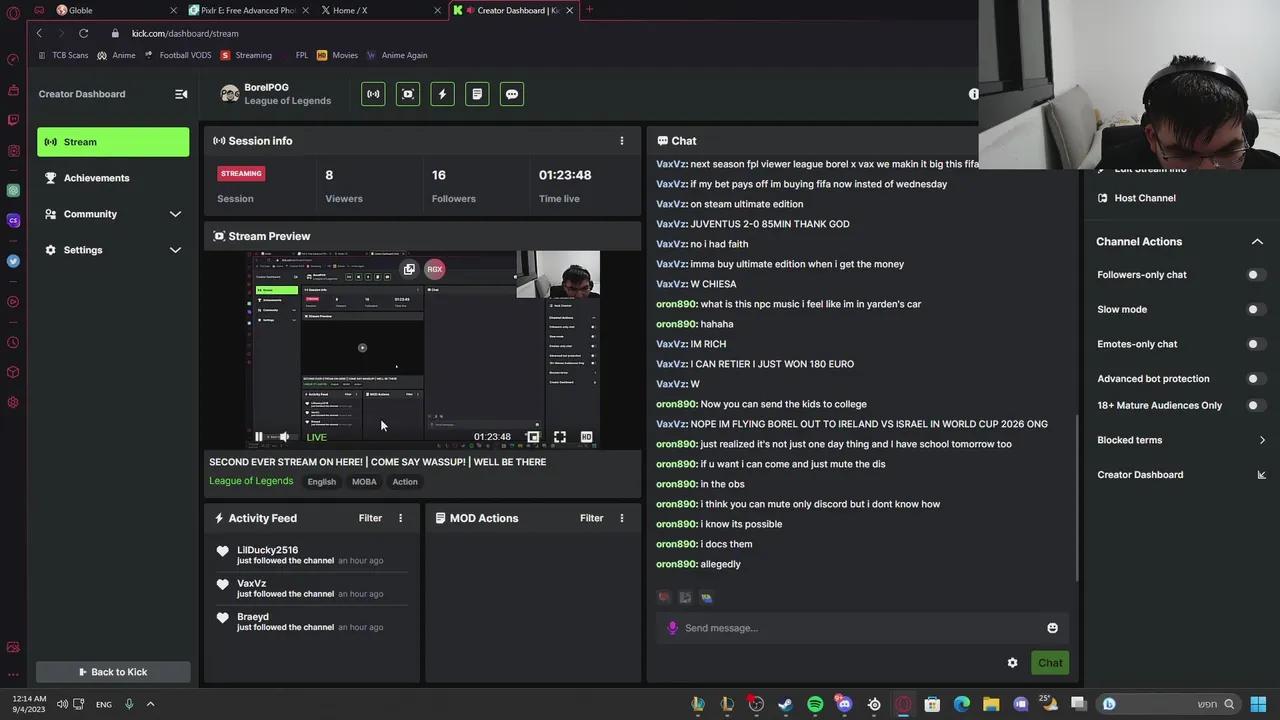Turn on Slow mode
The width and height of the screenshot is (1280, 720).
pyautogui.click(x=1254, y=310)
